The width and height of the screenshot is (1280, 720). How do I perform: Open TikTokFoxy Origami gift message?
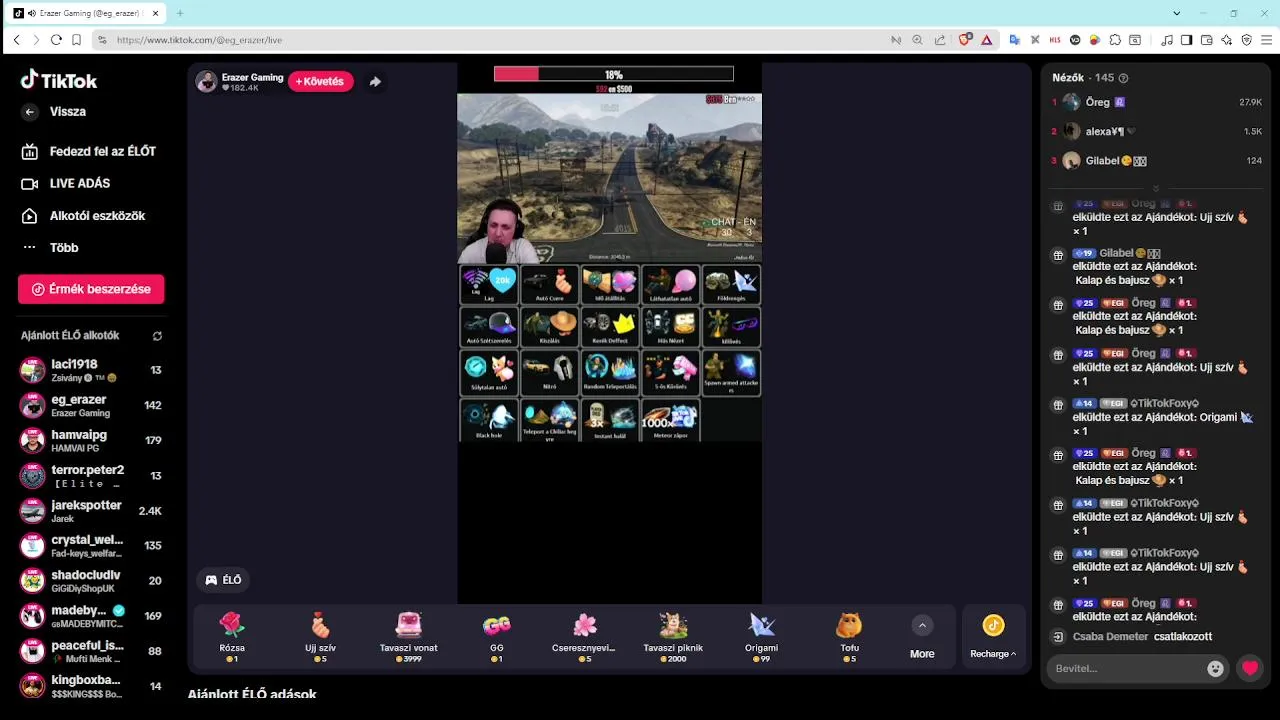click(x=1156, y=417)
